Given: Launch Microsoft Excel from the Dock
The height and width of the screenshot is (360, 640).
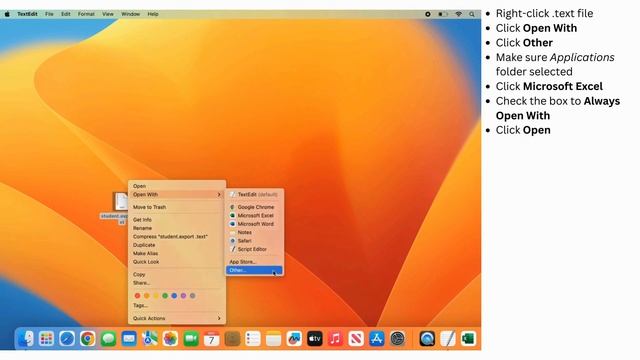Looking at the screenshot, I should 468,338.
